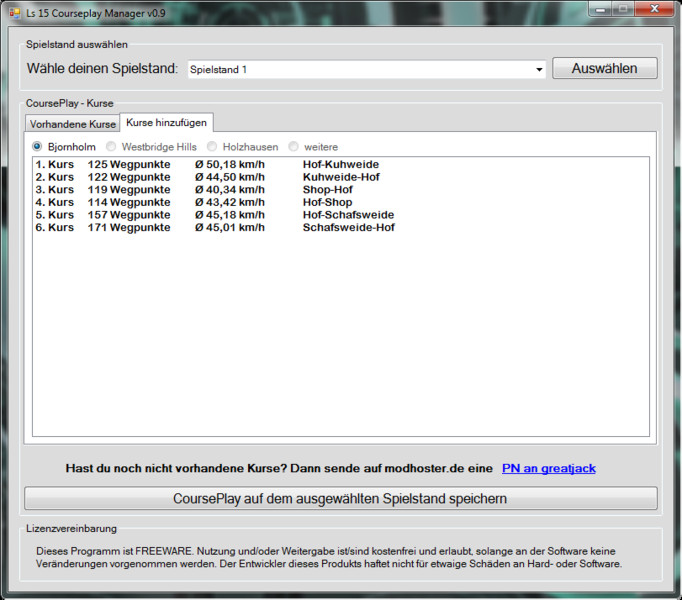This screenshot has height=600, width=682.
Task: Select course 2 Kuhweide-Hof
Action: [215, 177]
